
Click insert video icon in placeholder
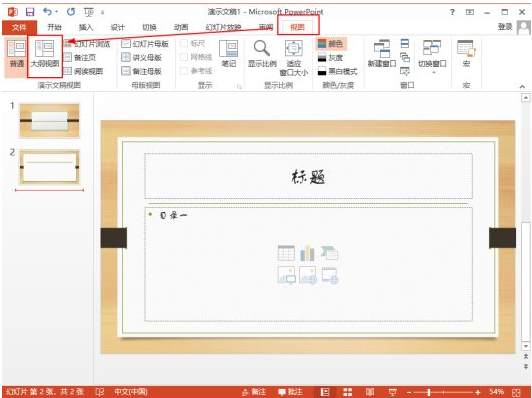click(x=330, y=274)
